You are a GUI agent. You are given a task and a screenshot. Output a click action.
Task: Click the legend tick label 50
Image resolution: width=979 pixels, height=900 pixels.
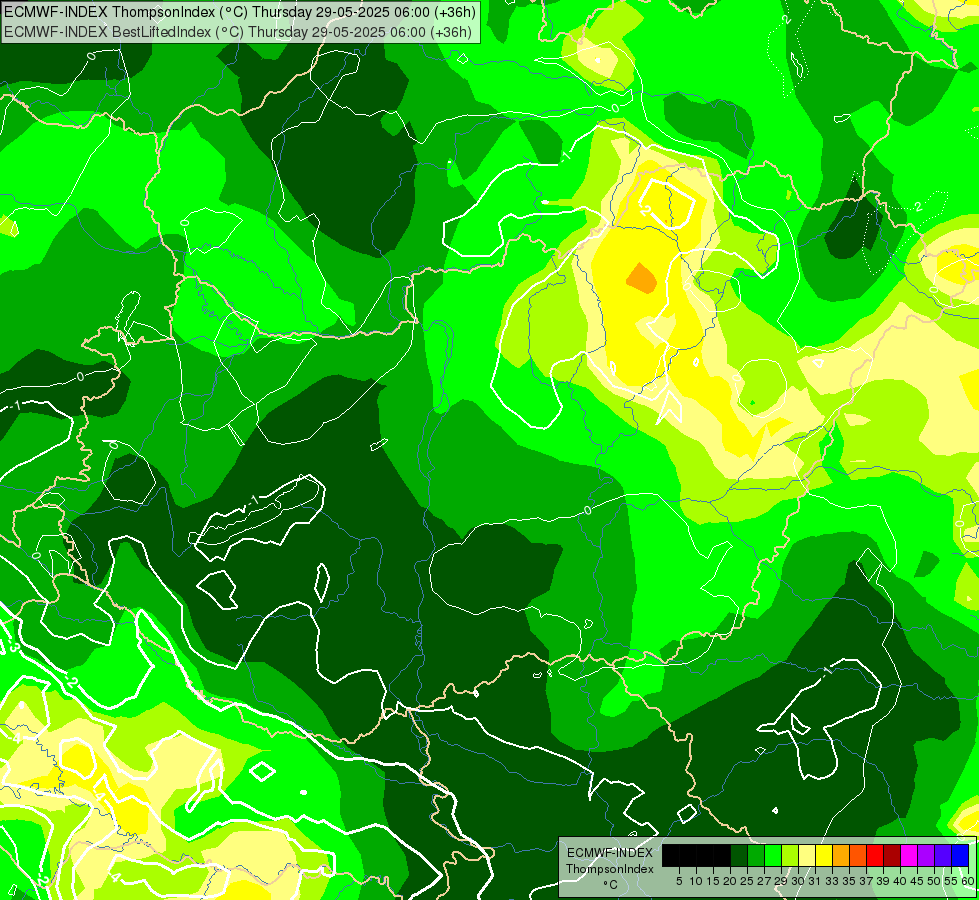[934, 881]
